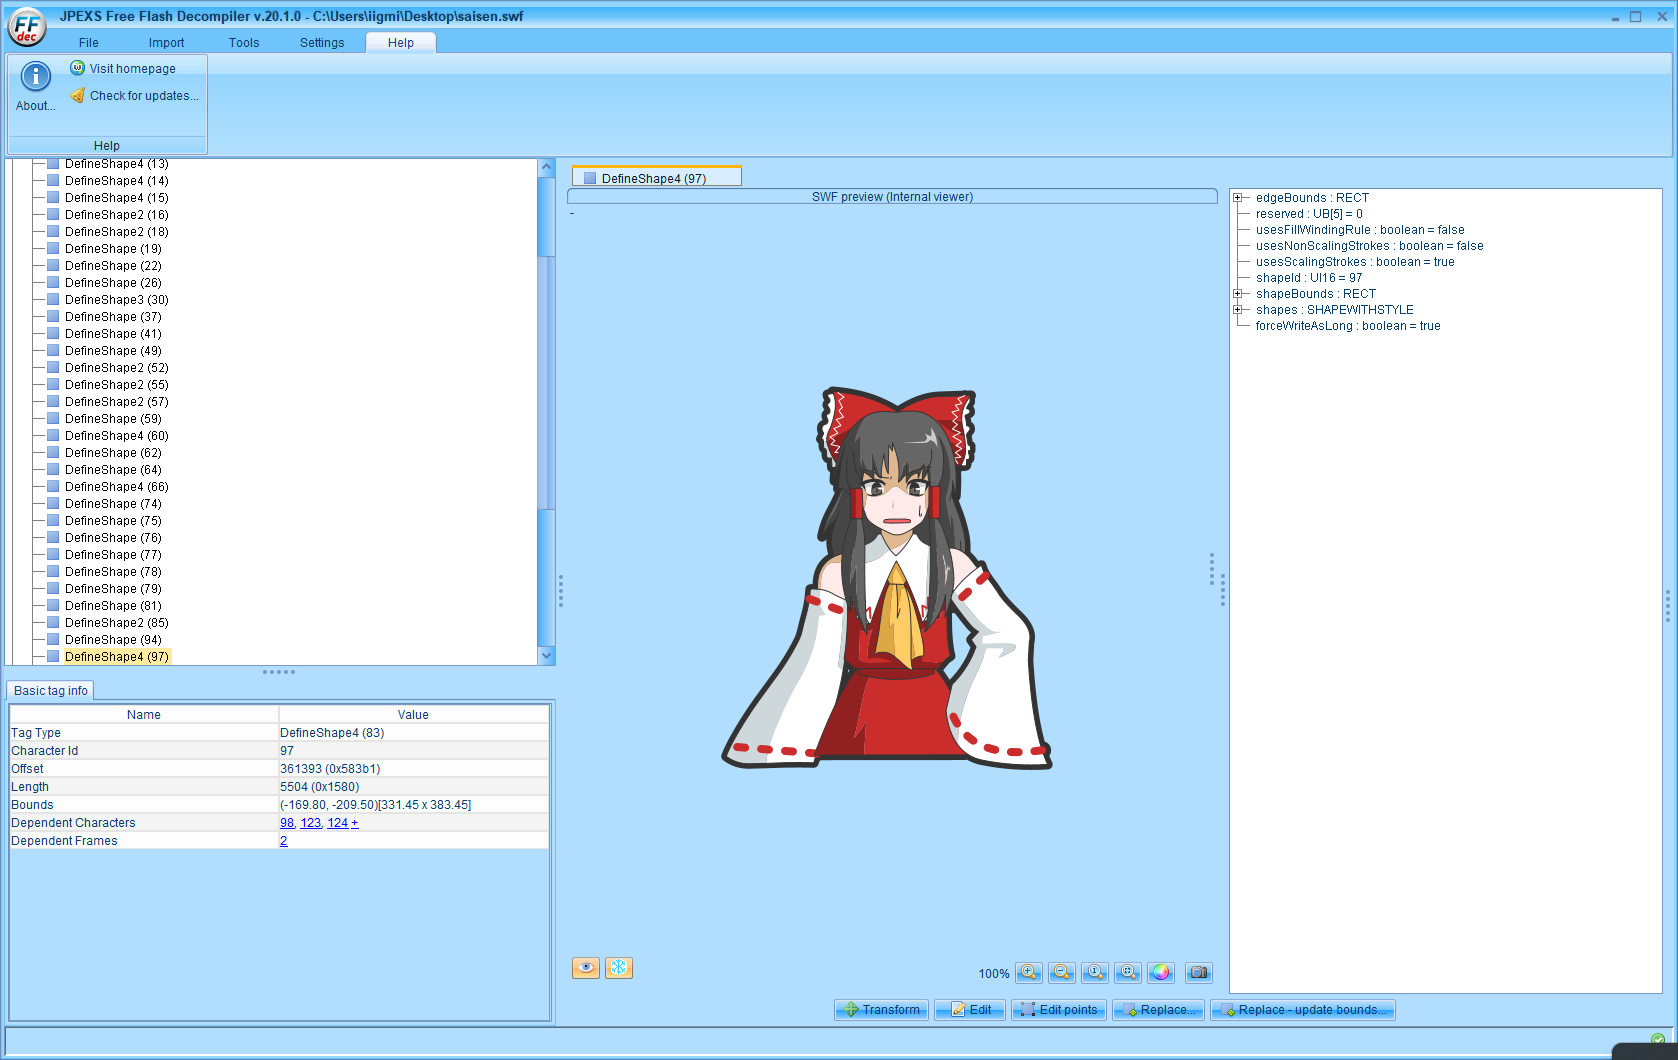Click the shape icon of DefineShape2 (85)

pos(53,623)
